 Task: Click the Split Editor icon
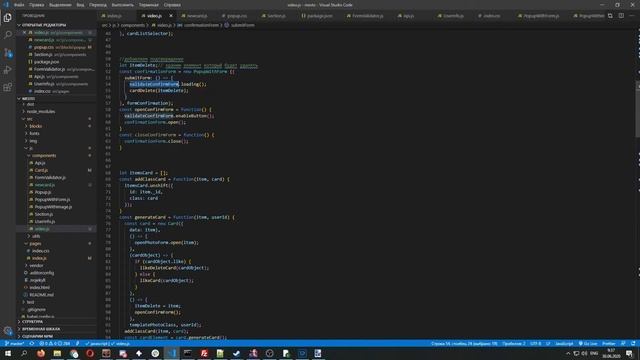click(621, 16)
